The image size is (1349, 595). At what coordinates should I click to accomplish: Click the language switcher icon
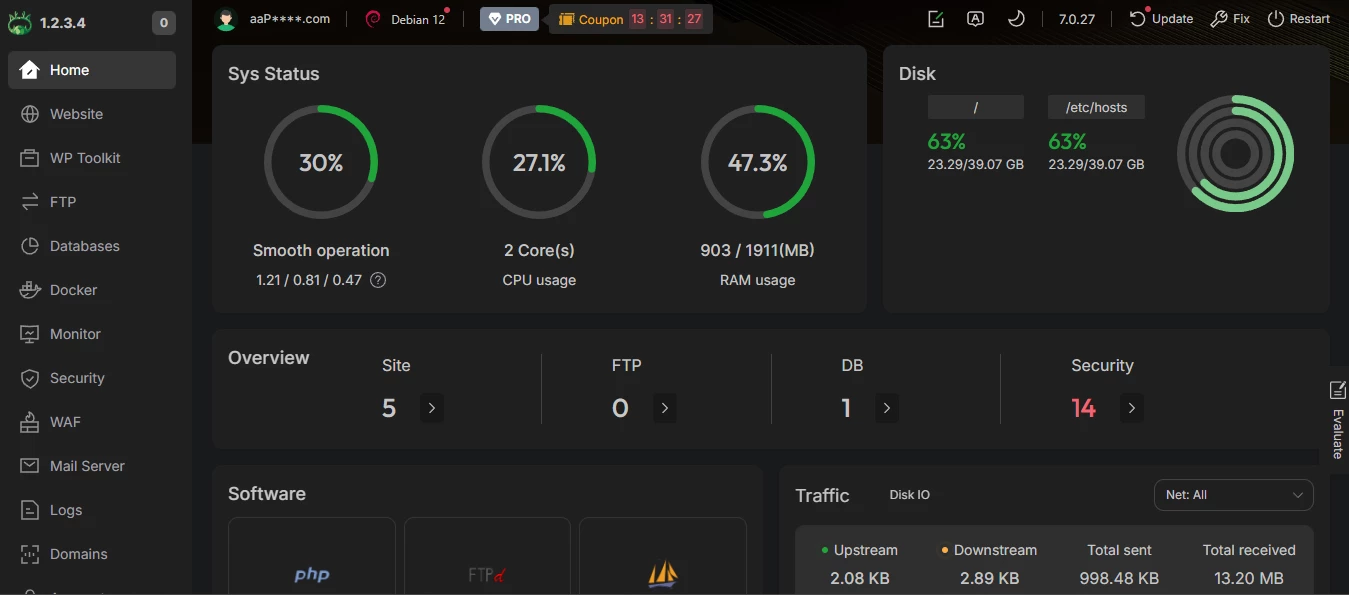(975, 18)
